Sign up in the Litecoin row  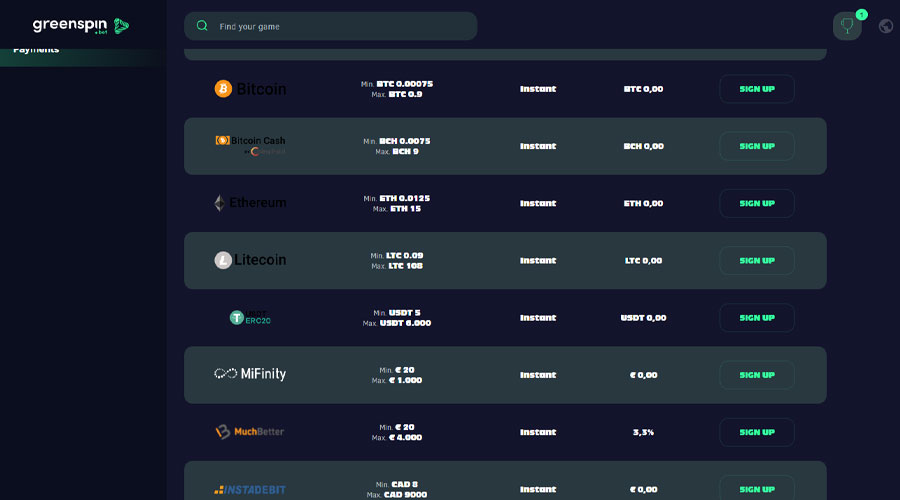tap(757, 261)
